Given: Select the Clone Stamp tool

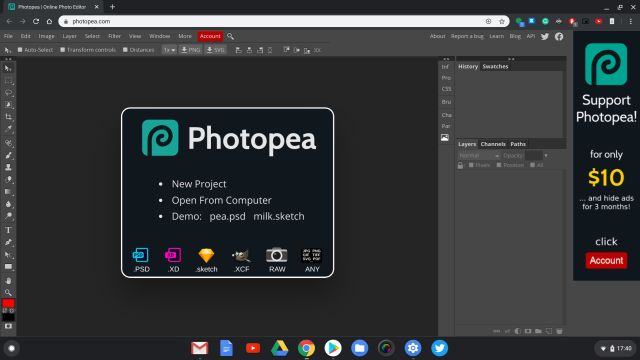Looking at the screenshot, I should [x=8, y=167].
